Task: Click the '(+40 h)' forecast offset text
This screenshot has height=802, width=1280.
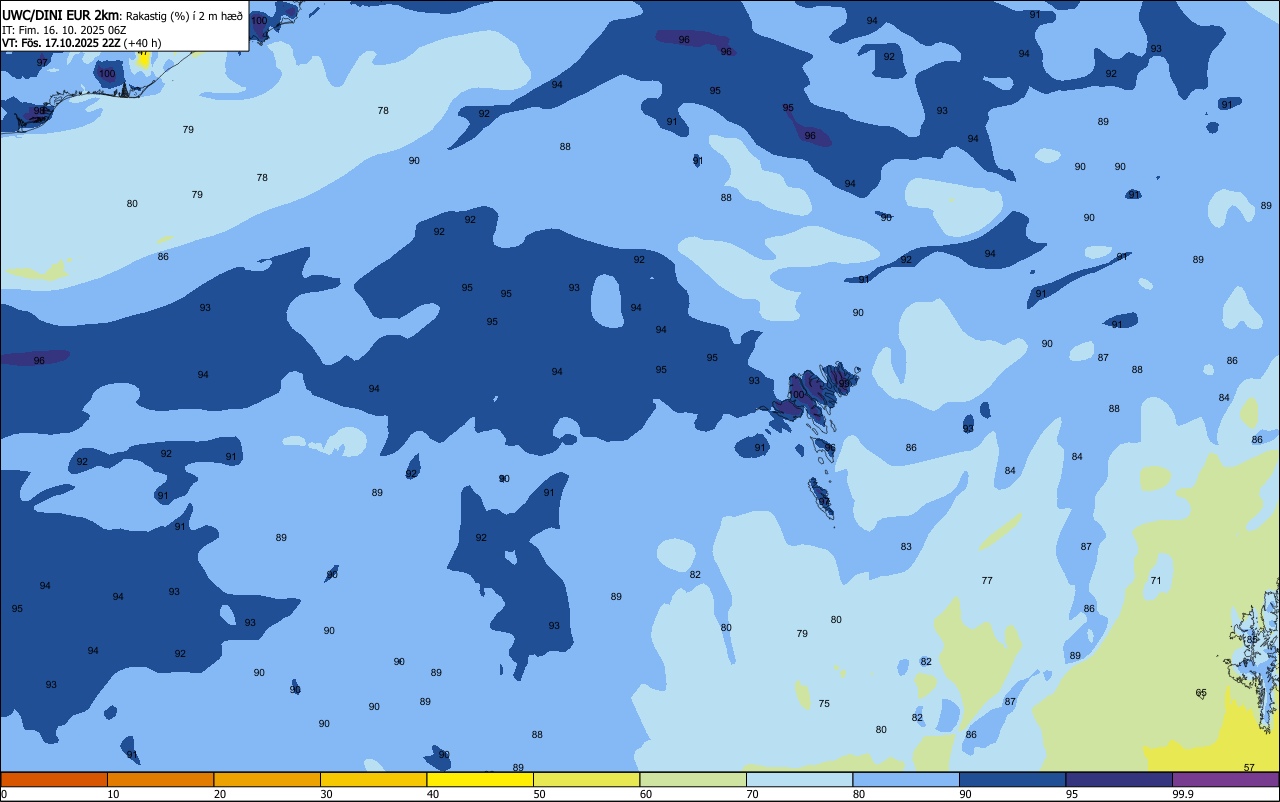Action: (x=142, y=43)
